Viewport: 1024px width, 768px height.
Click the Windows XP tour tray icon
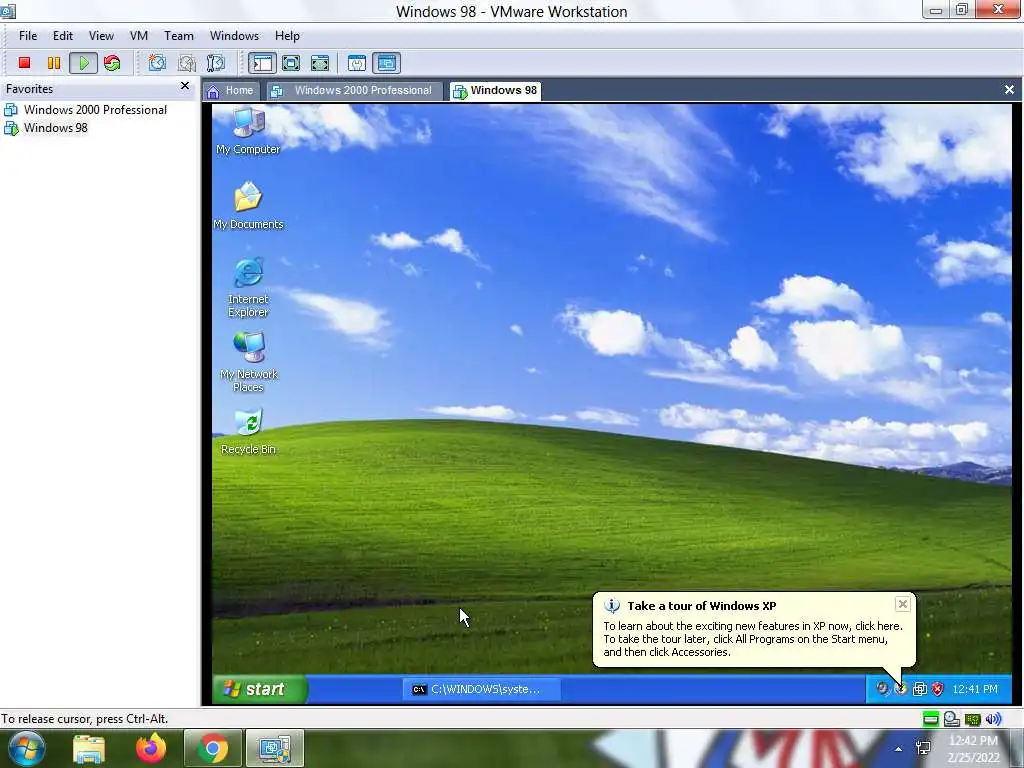tap(901, 689)
